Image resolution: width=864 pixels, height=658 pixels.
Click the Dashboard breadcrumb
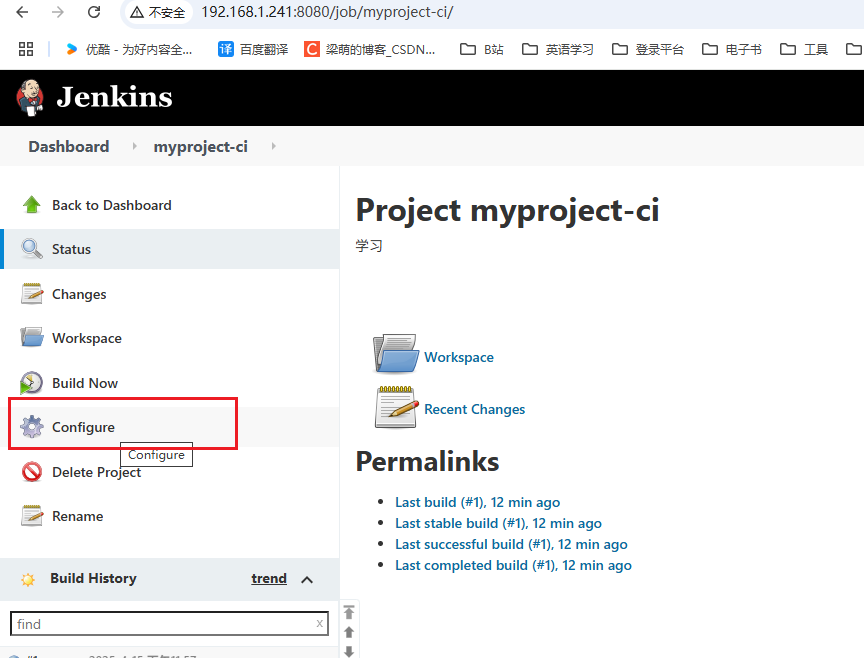click(x=69, y=147)
